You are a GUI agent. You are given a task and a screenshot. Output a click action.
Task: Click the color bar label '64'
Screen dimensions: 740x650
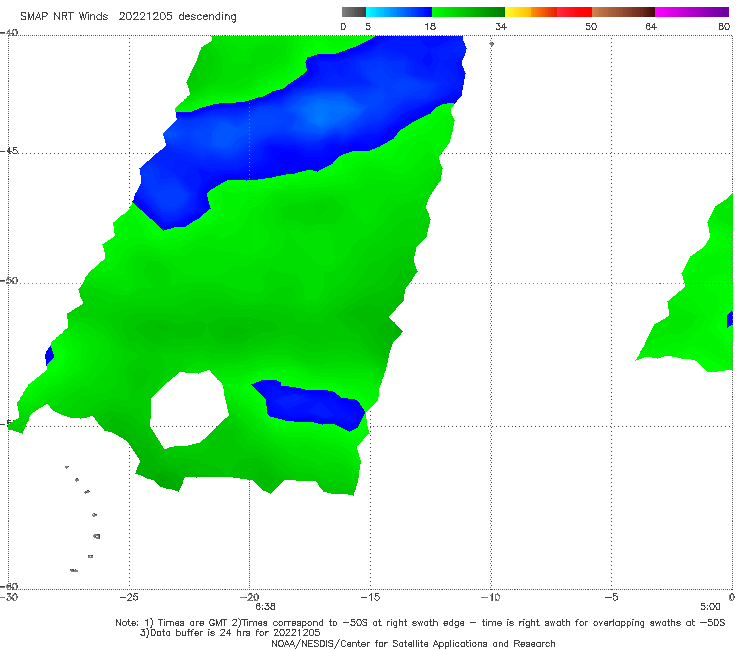(651, 26)
